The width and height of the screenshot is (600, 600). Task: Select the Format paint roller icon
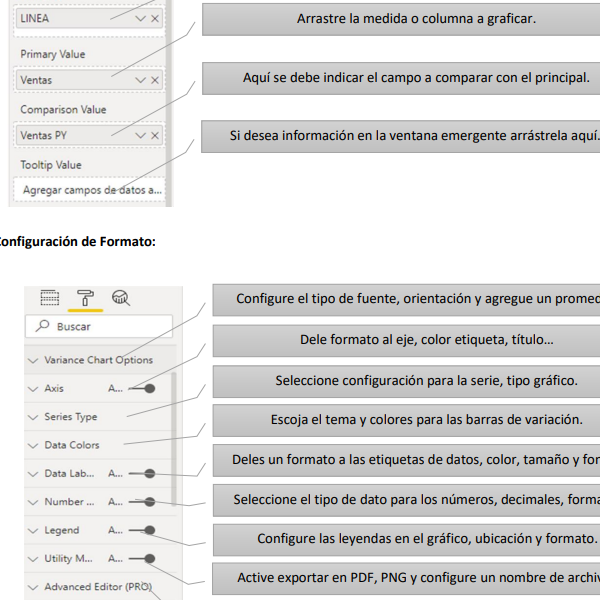coord(85,298)
